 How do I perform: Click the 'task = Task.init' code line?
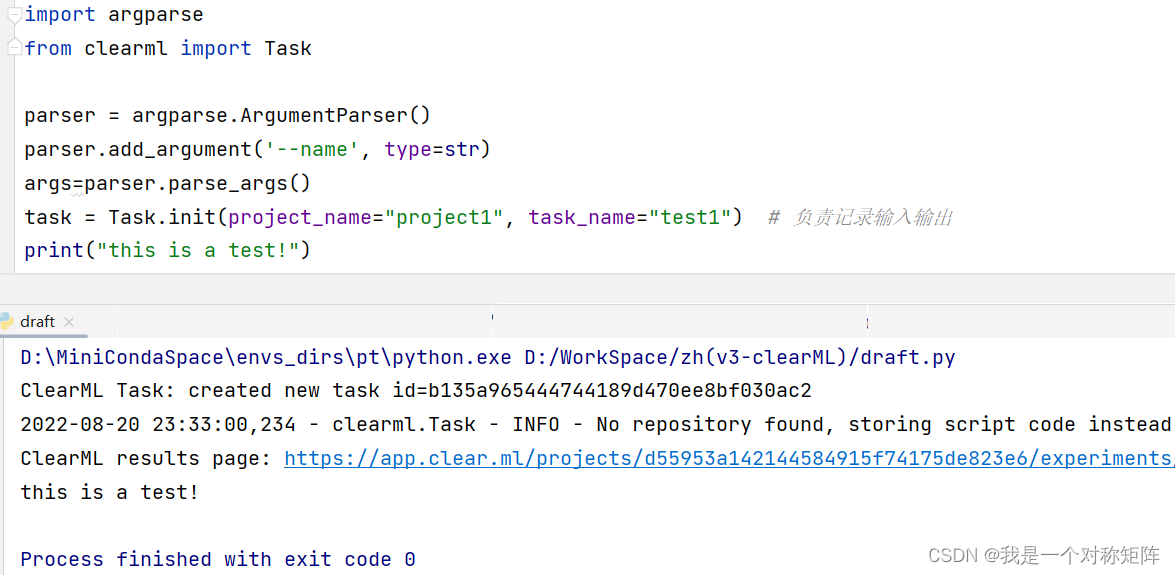383,217
